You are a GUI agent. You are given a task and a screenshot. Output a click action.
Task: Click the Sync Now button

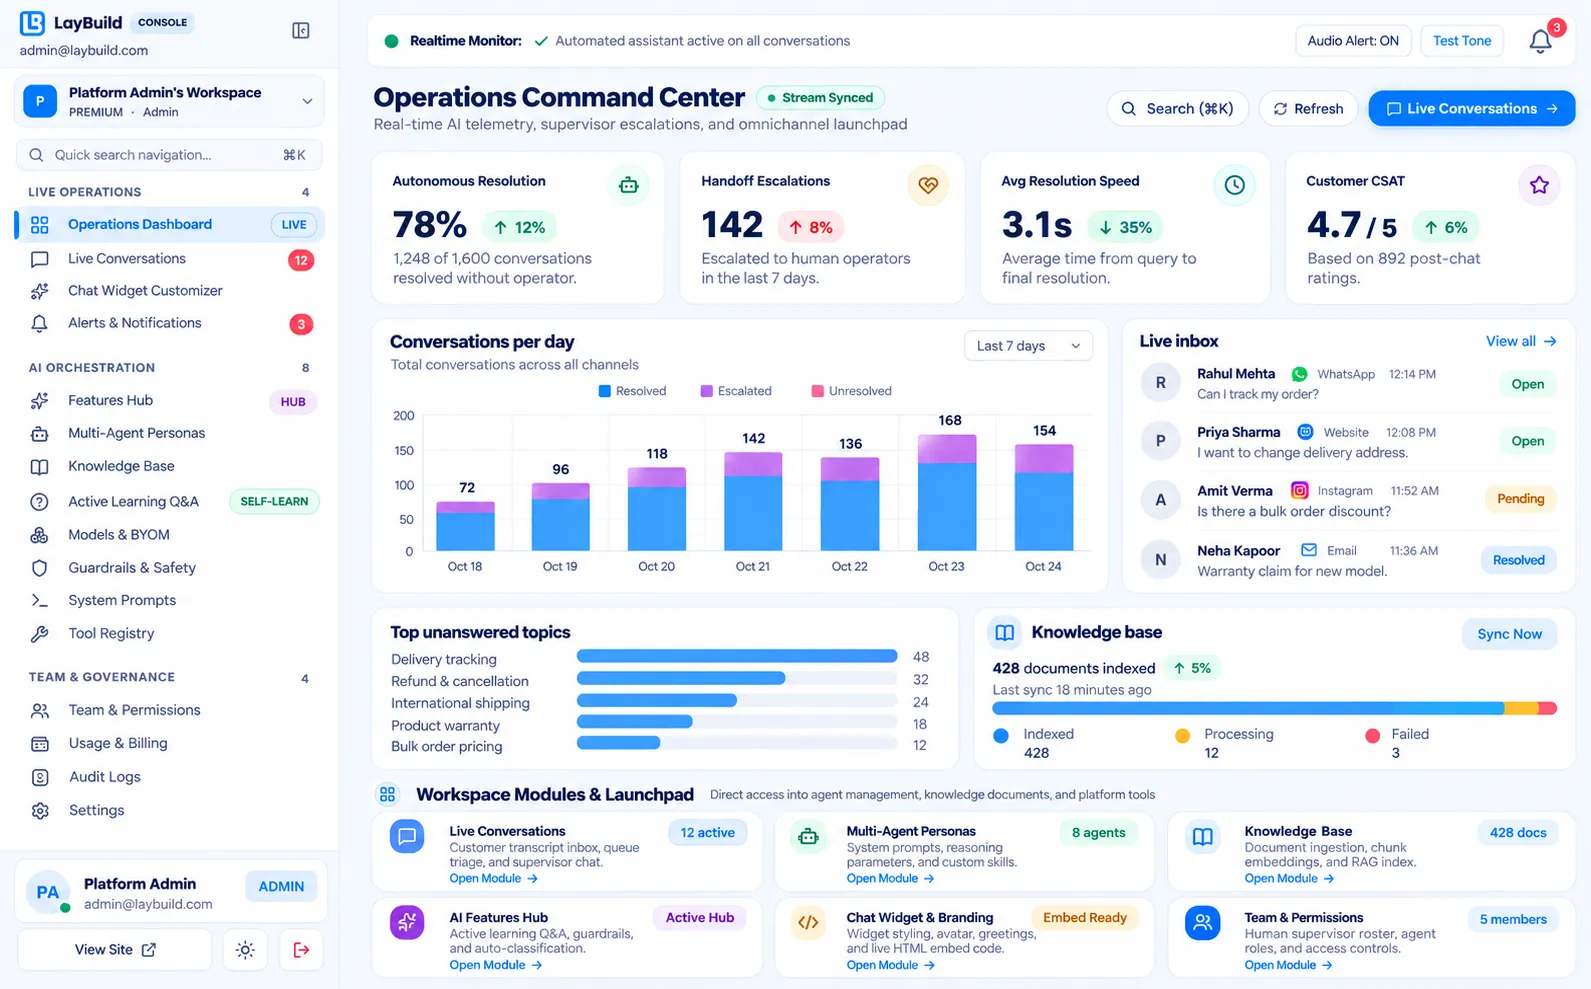1509,634
